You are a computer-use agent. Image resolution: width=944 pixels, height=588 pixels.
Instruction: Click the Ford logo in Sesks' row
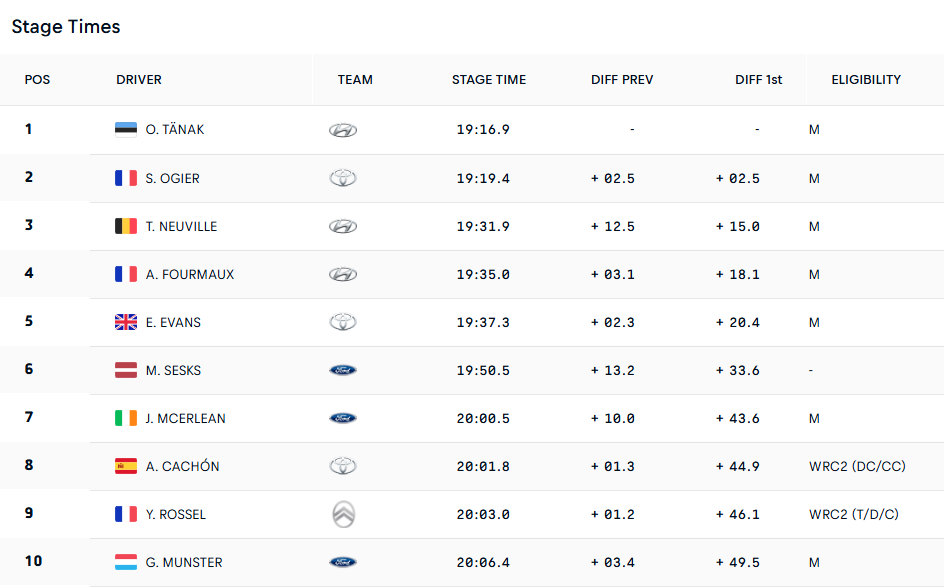[x=343, y=370]
